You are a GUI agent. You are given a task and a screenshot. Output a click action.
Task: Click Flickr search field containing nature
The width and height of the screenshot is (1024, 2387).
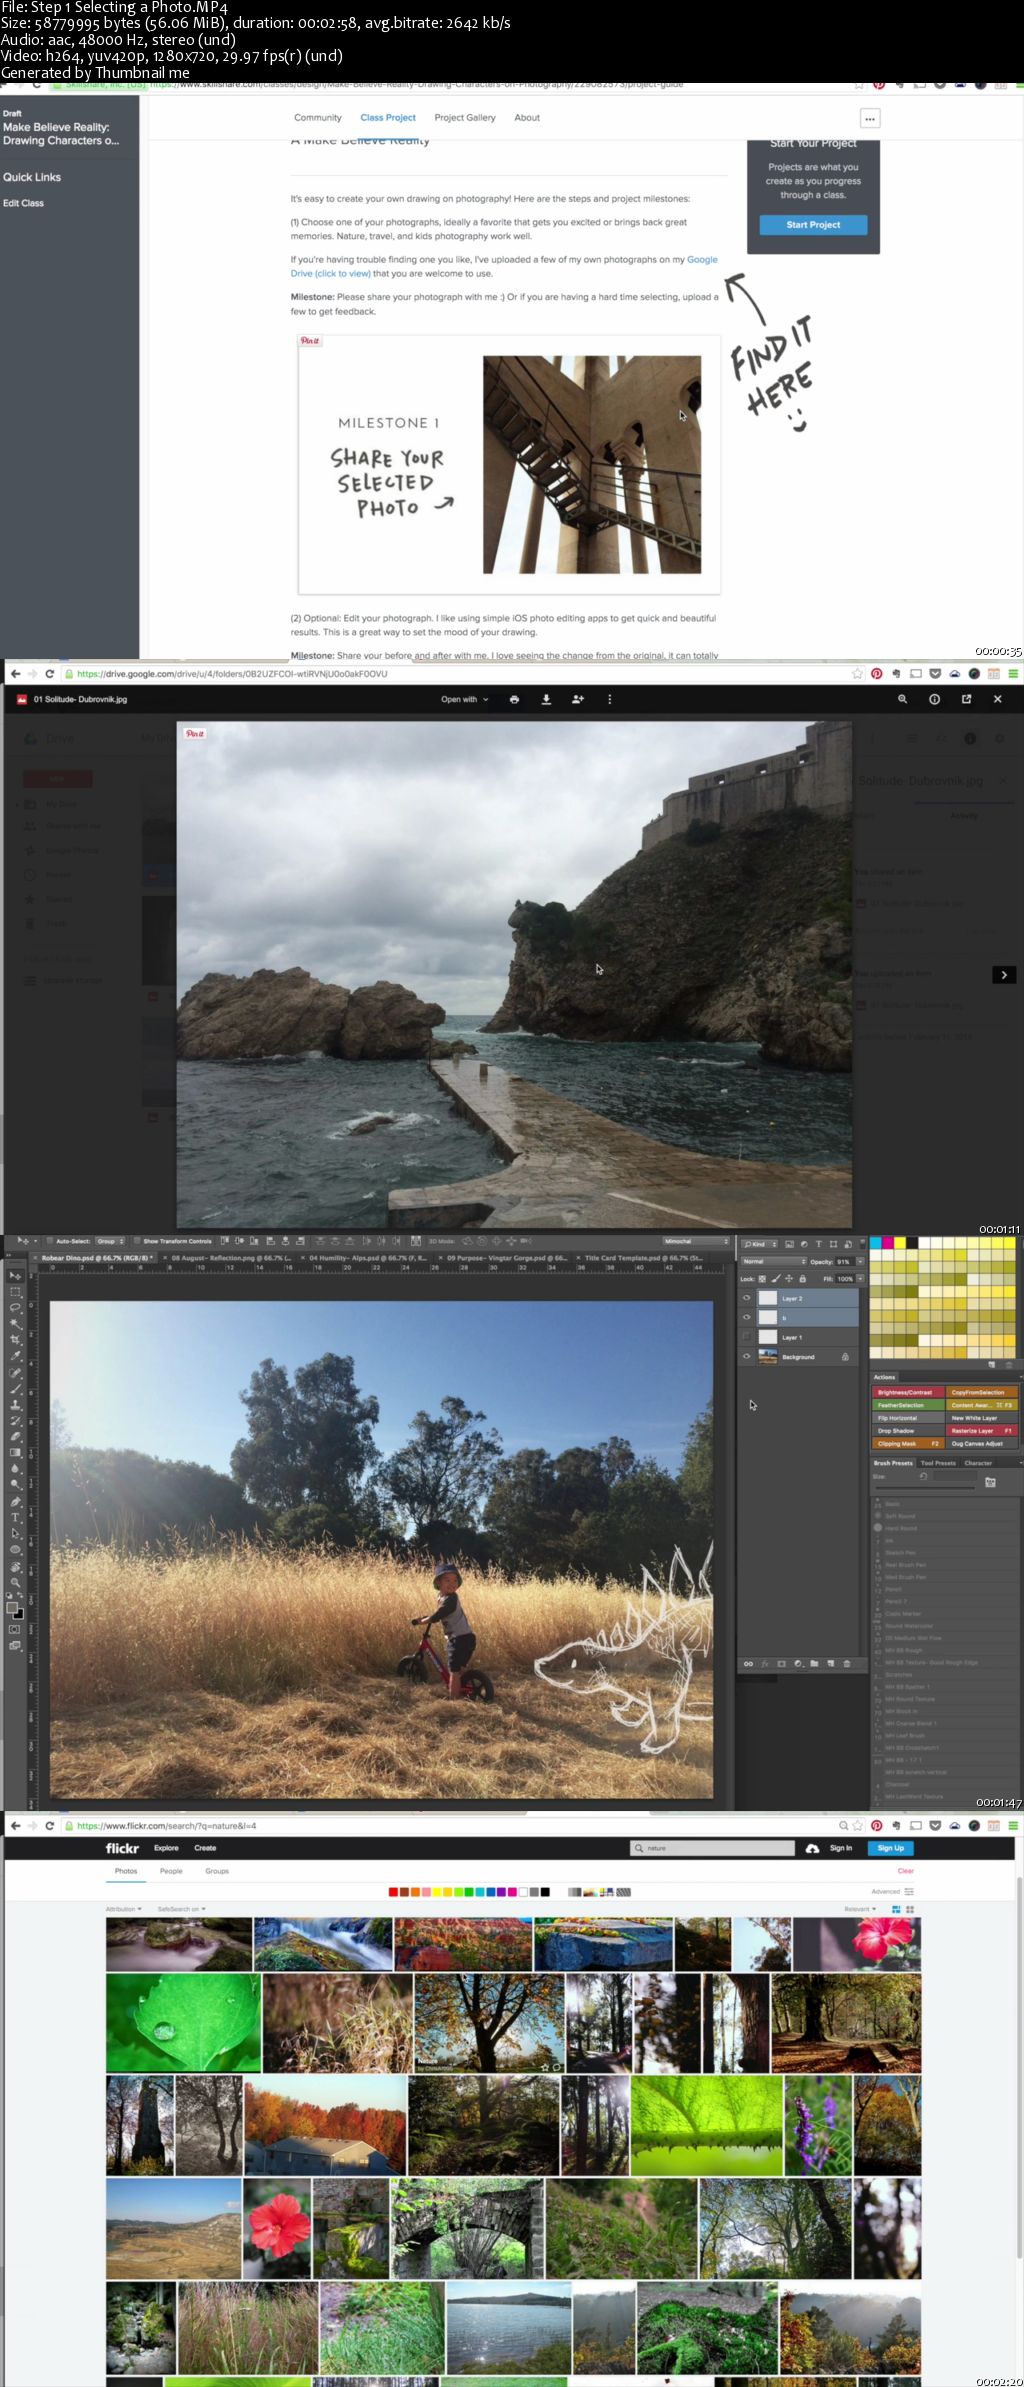(712, 1848)
